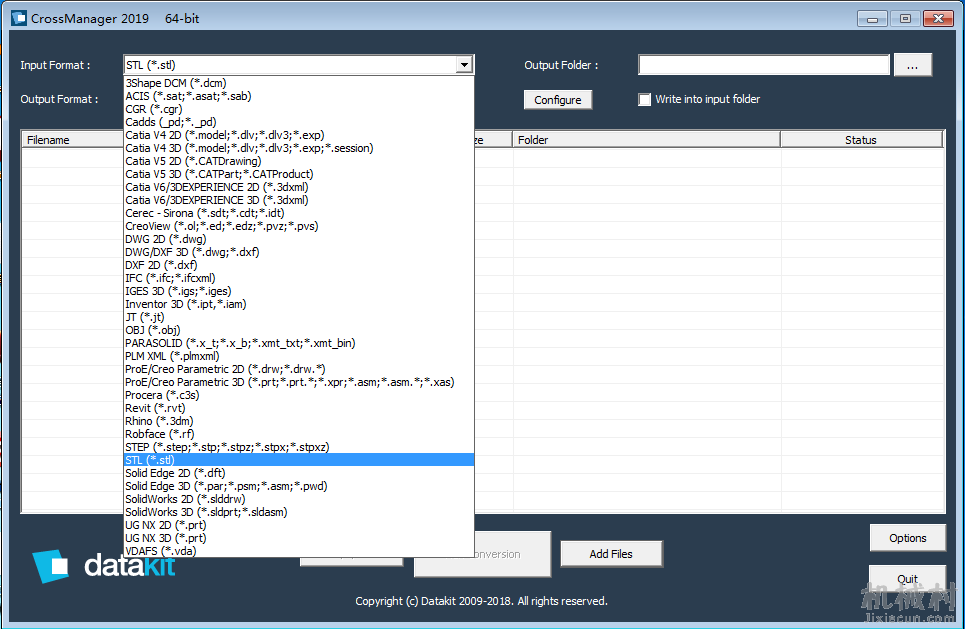The image size is (965, 629).
Task: Focus the Output Folder path field
Action: point(764,65)
